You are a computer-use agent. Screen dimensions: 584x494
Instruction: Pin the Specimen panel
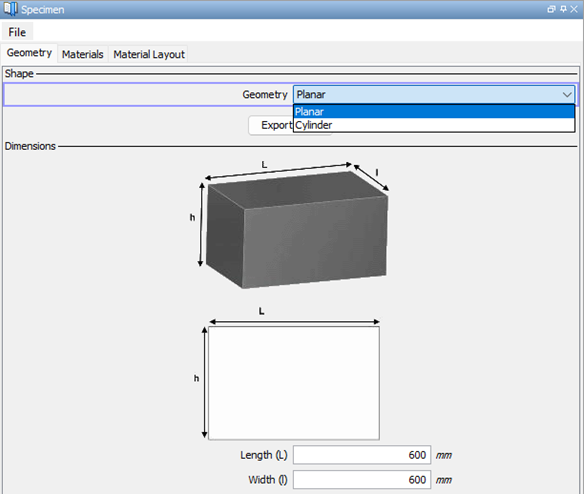click(563, 9)
